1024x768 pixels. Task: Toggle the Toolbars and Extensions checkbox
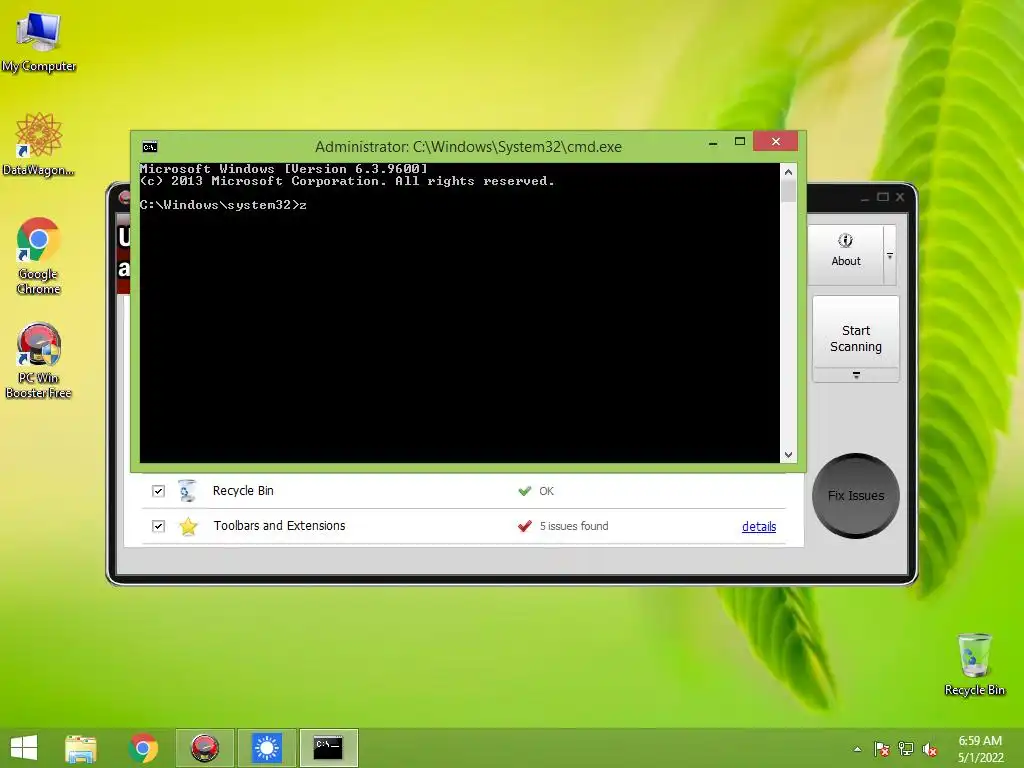click(x=158, y=526)
